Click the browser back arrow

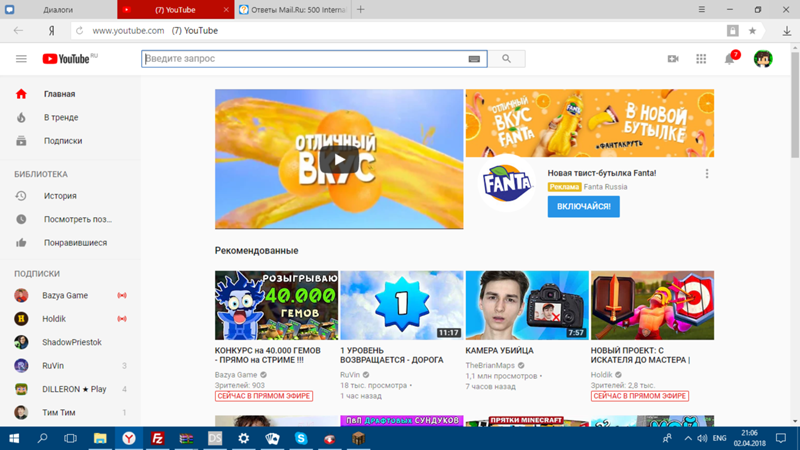tap(18, 31)
